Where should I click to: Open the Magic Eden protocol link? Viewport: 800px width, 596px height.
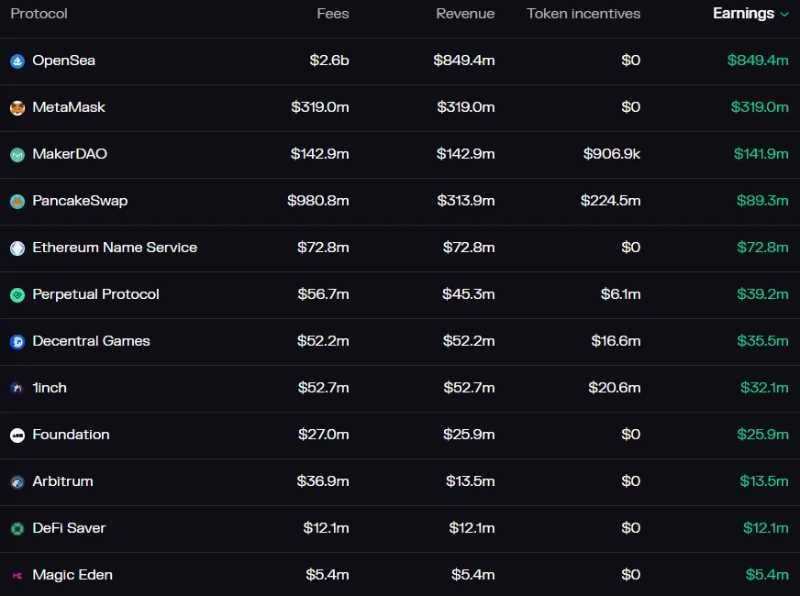72,575
